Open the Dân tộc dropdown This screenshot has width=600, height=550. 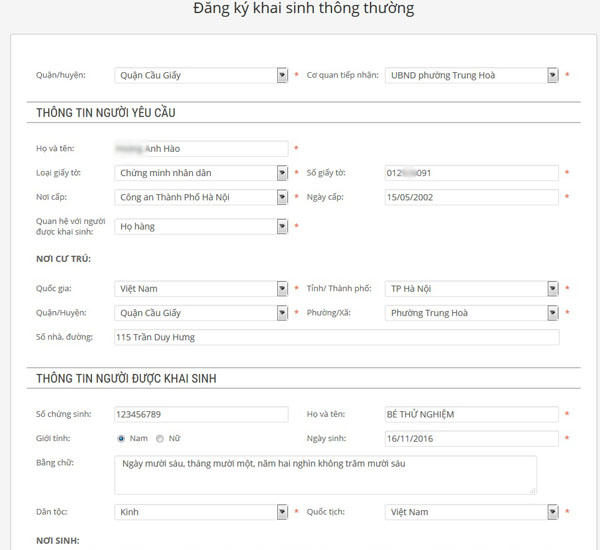[281, 512]
